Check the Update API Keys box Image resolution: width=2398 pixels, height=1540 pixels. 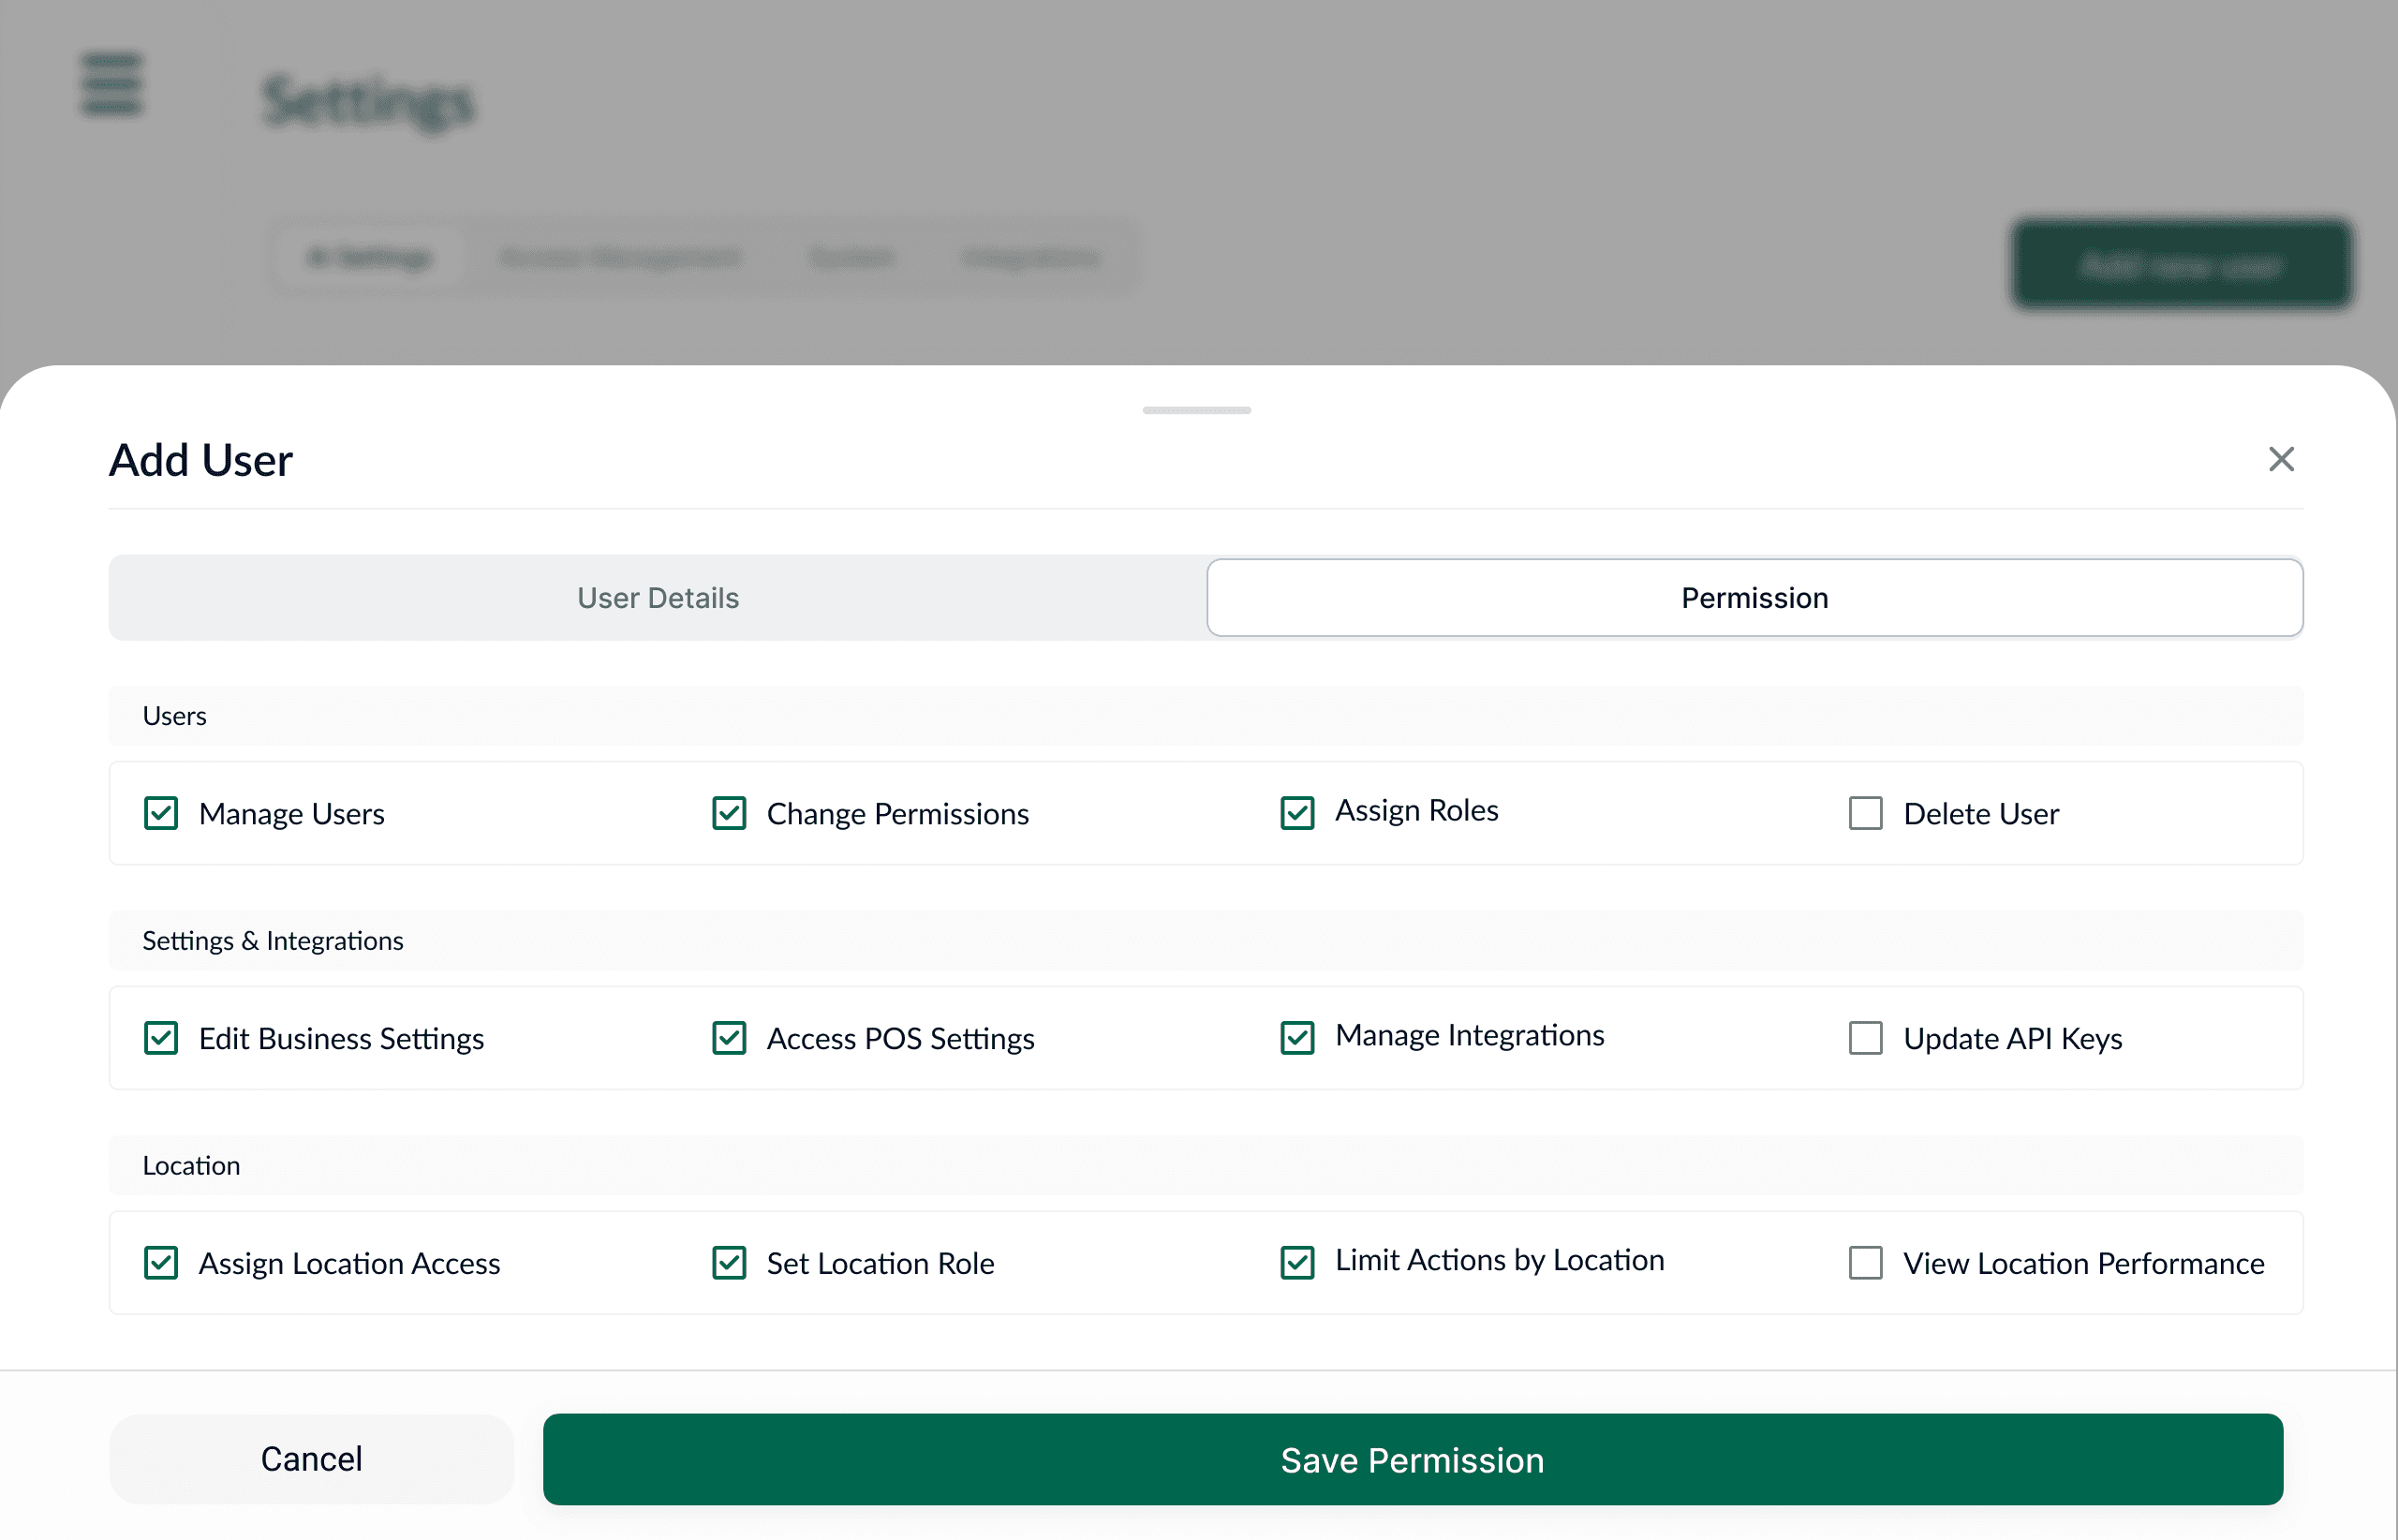click(1865, 1038)
